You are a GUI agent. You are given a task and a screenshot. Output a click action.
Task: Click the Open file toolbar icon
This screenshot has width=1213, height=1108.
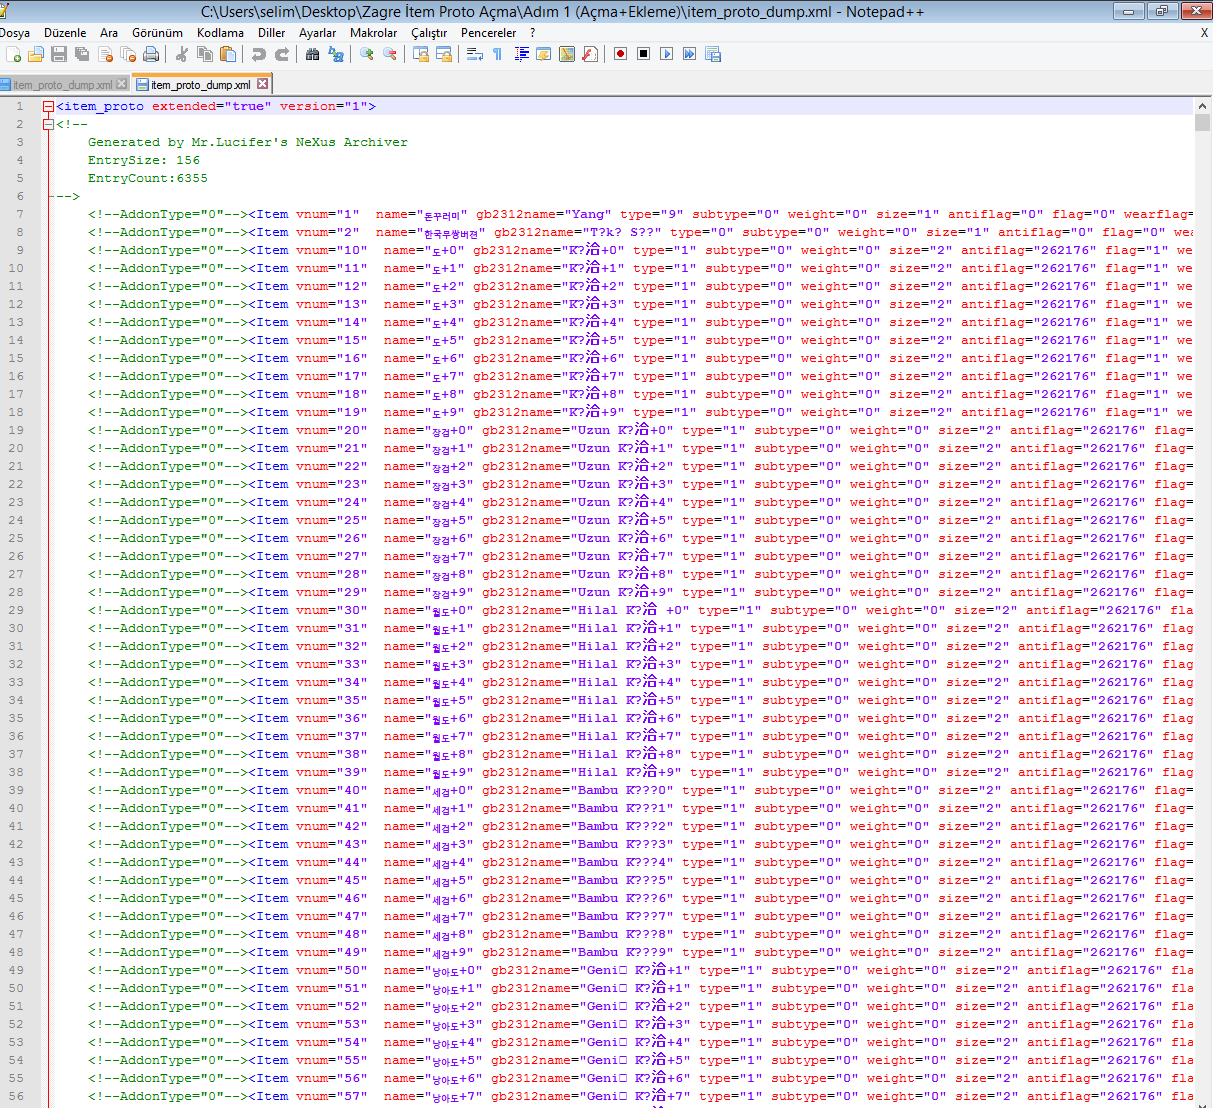[36, 54]
